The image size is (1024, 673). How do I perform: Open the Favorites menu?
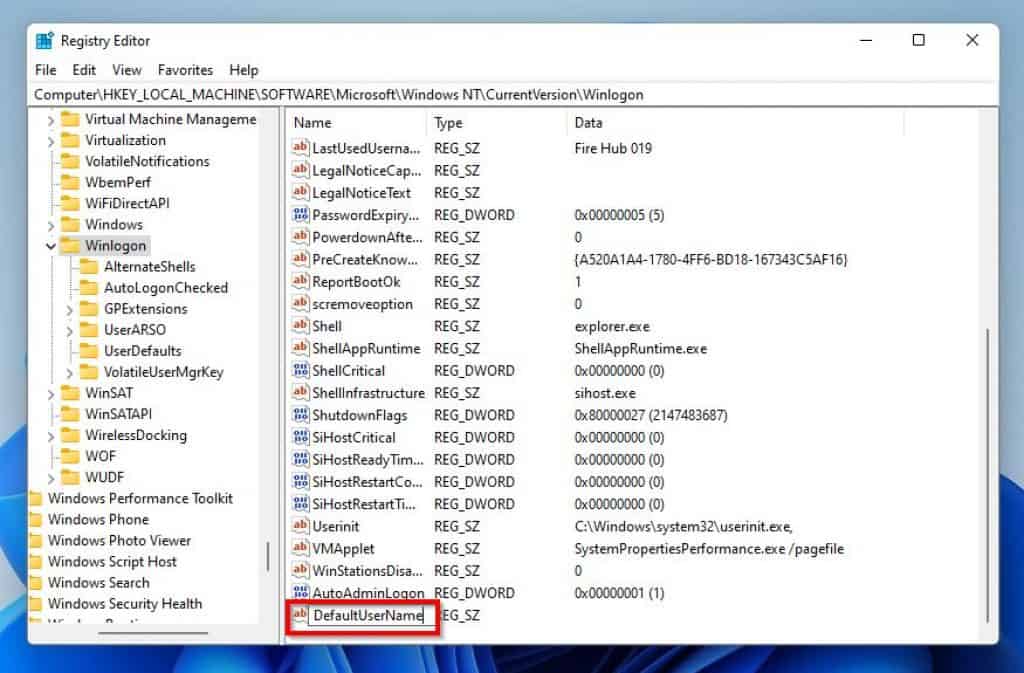point(185,70)
